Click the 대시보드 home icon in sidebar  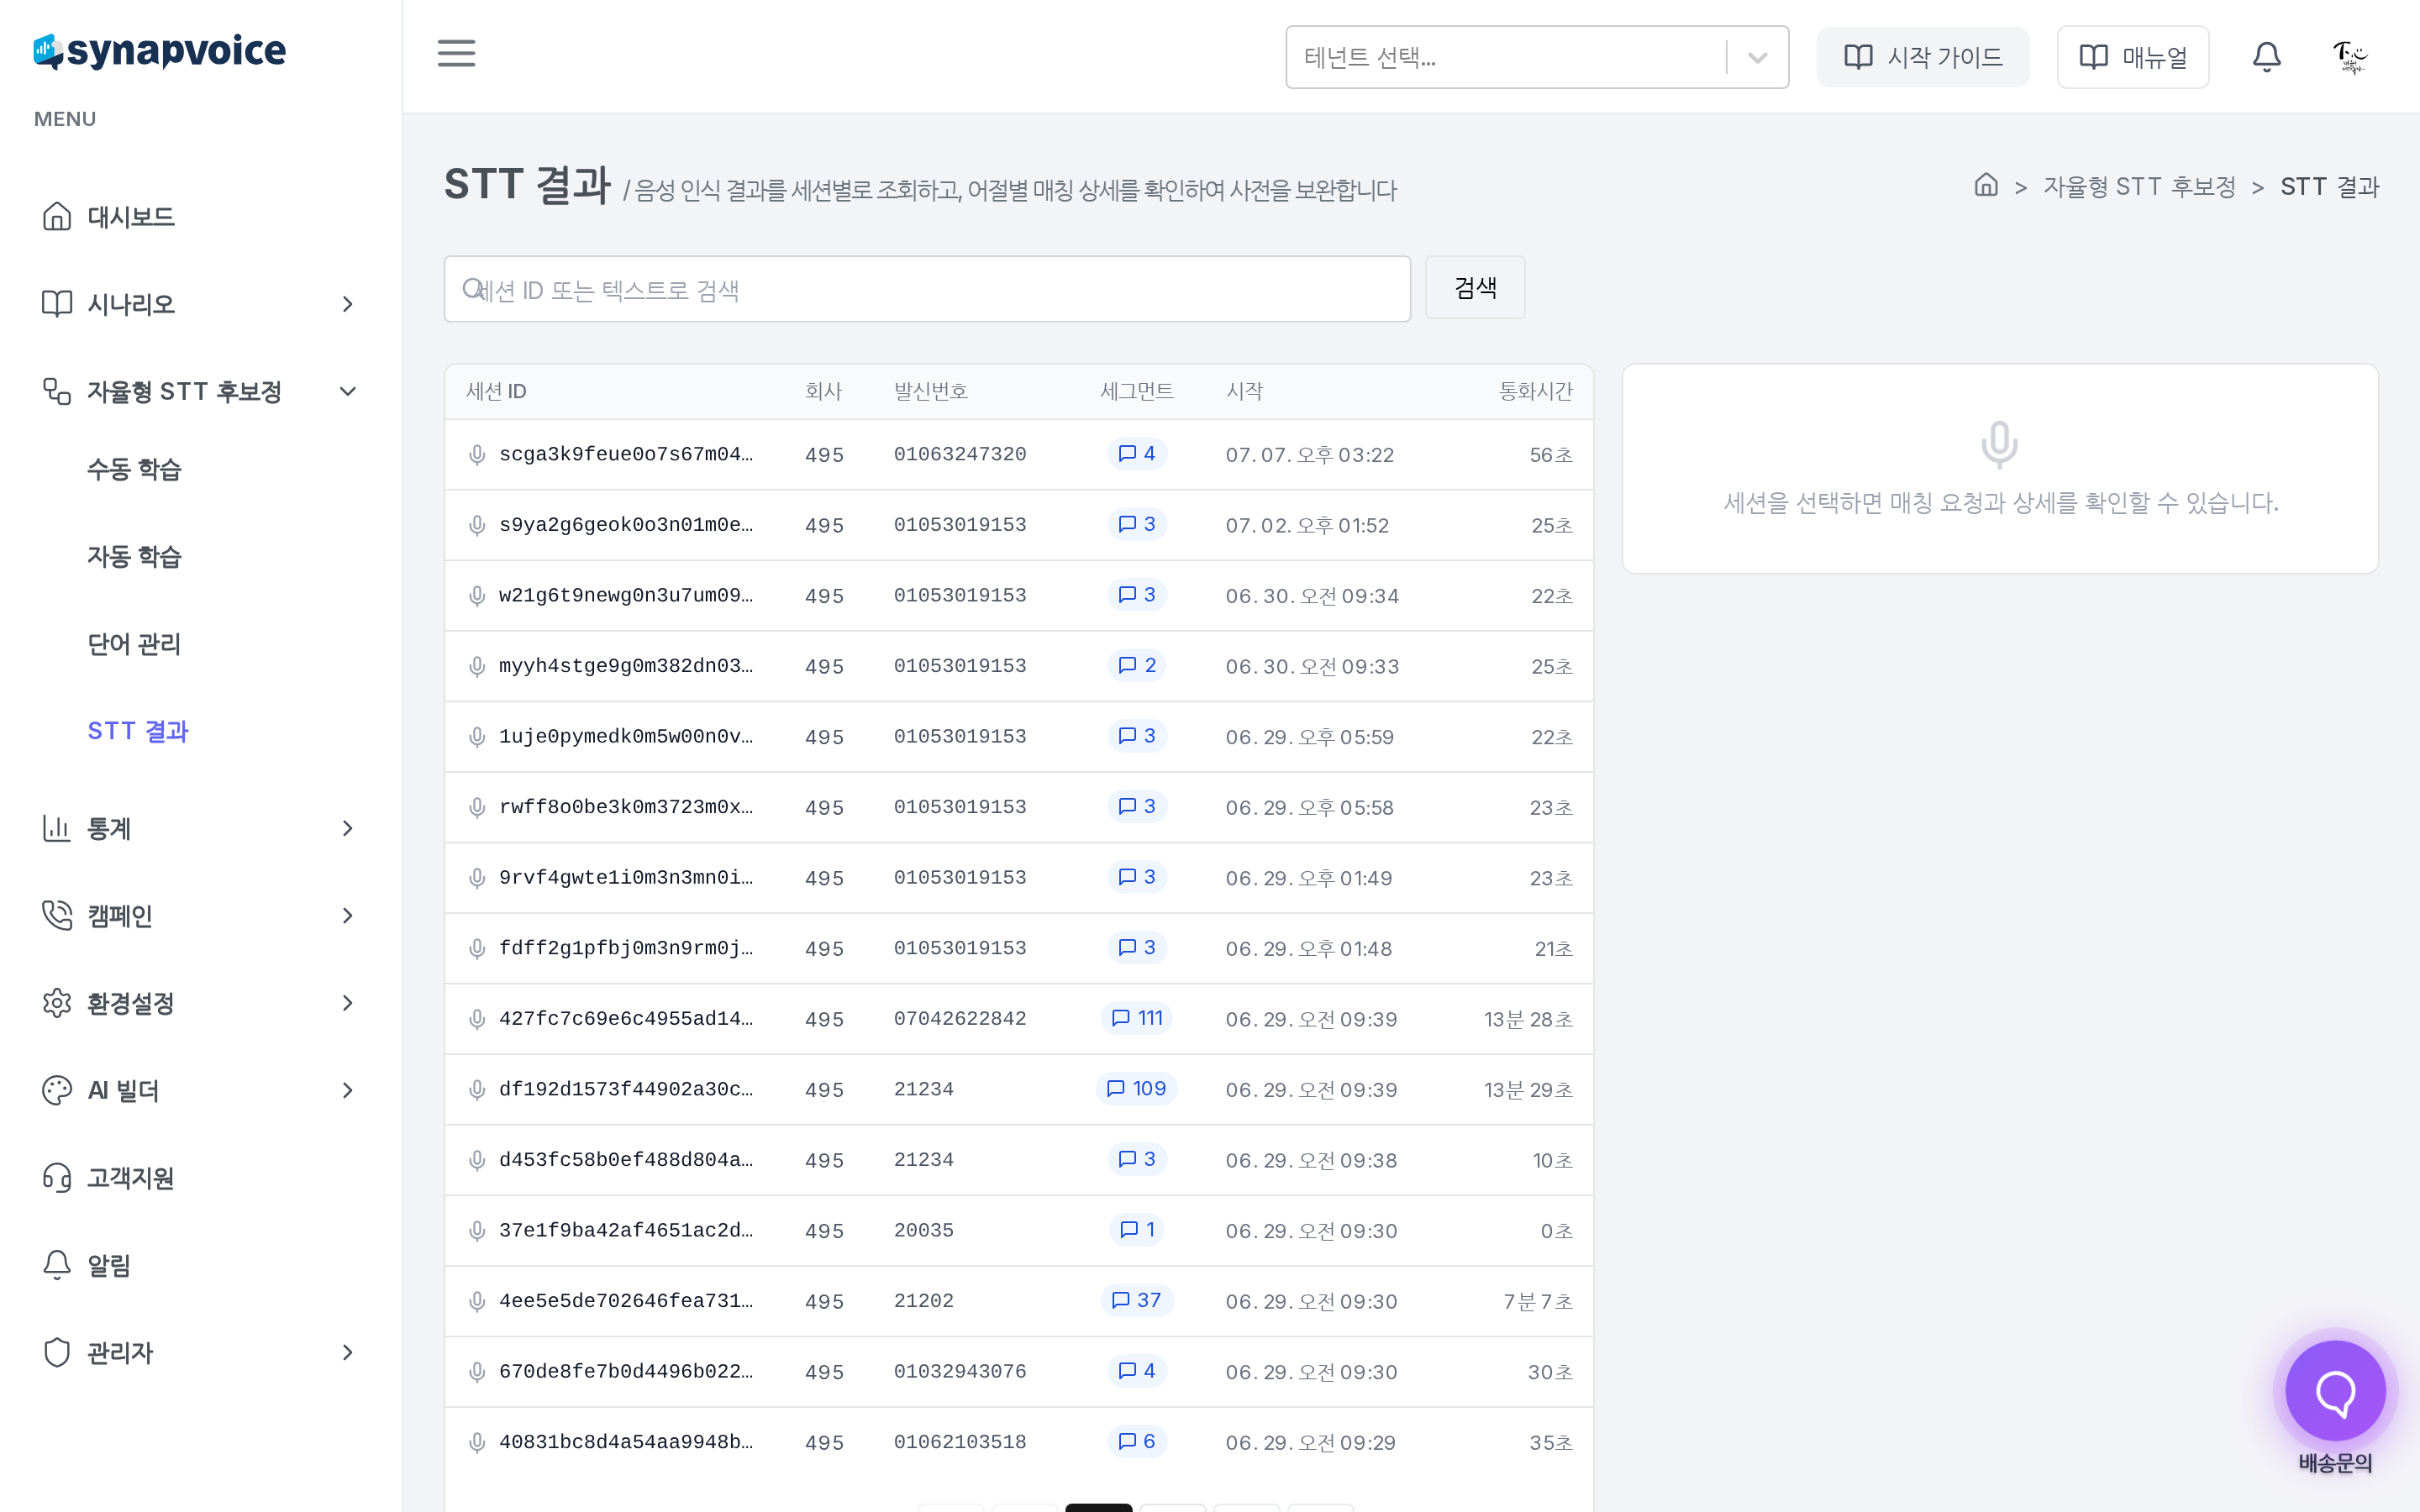tap(57, 216)
